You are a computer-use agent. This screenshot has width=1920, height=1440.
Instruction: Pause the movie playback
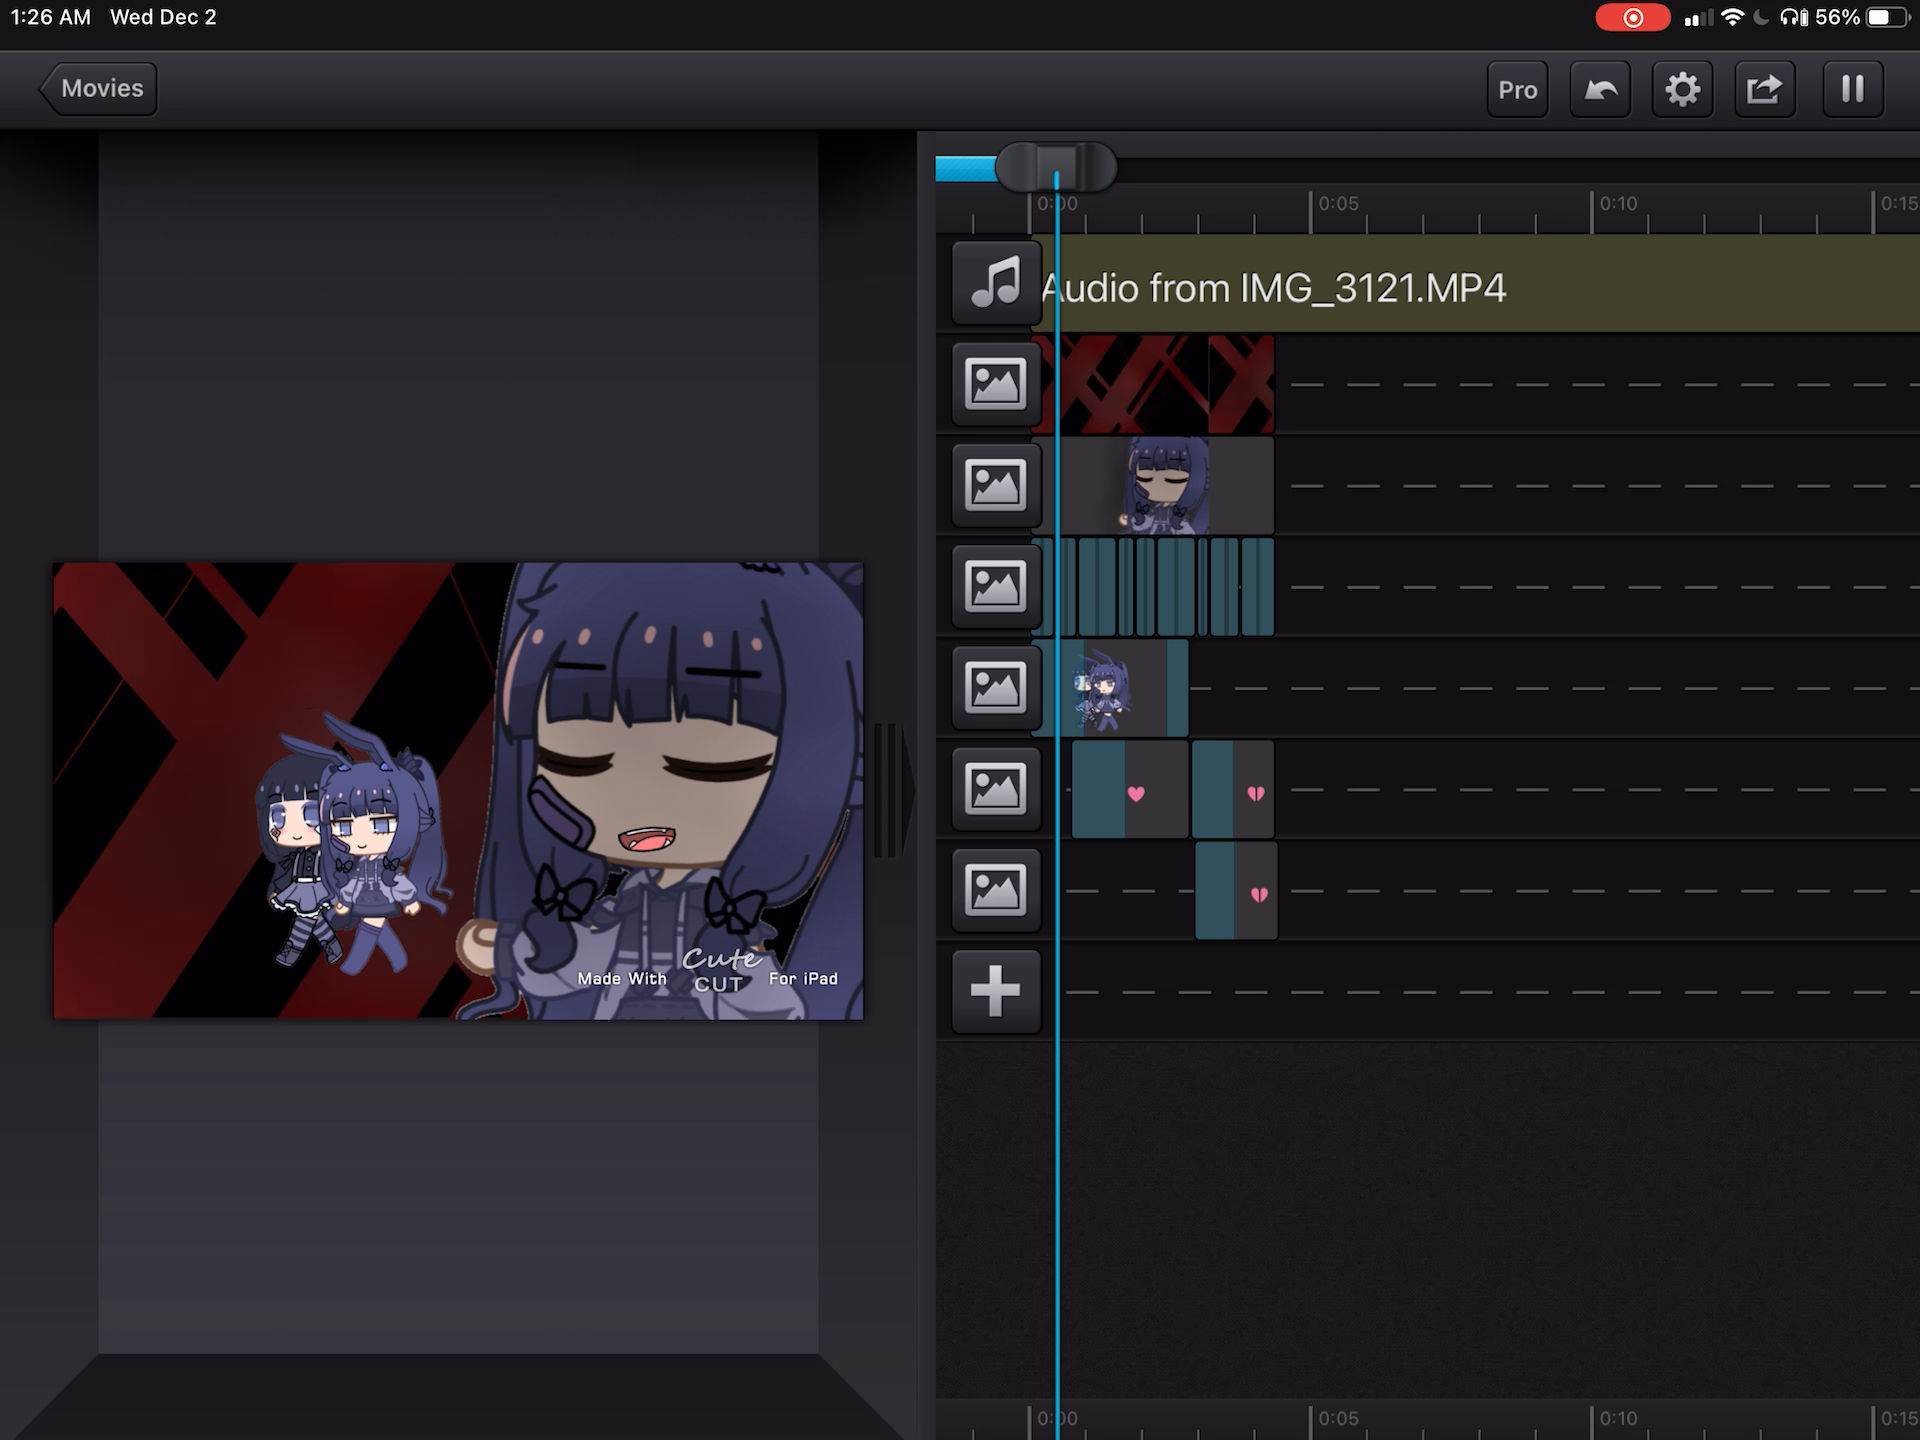coord(1853,89)
